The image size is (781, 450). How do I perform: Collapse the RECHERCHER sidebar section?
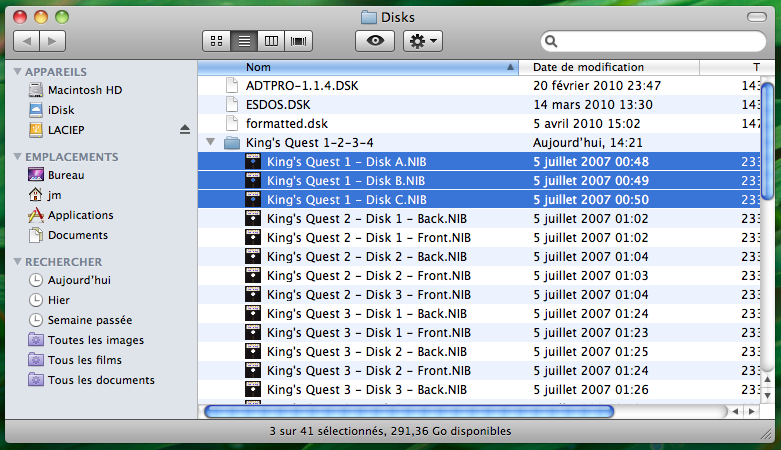17,262
